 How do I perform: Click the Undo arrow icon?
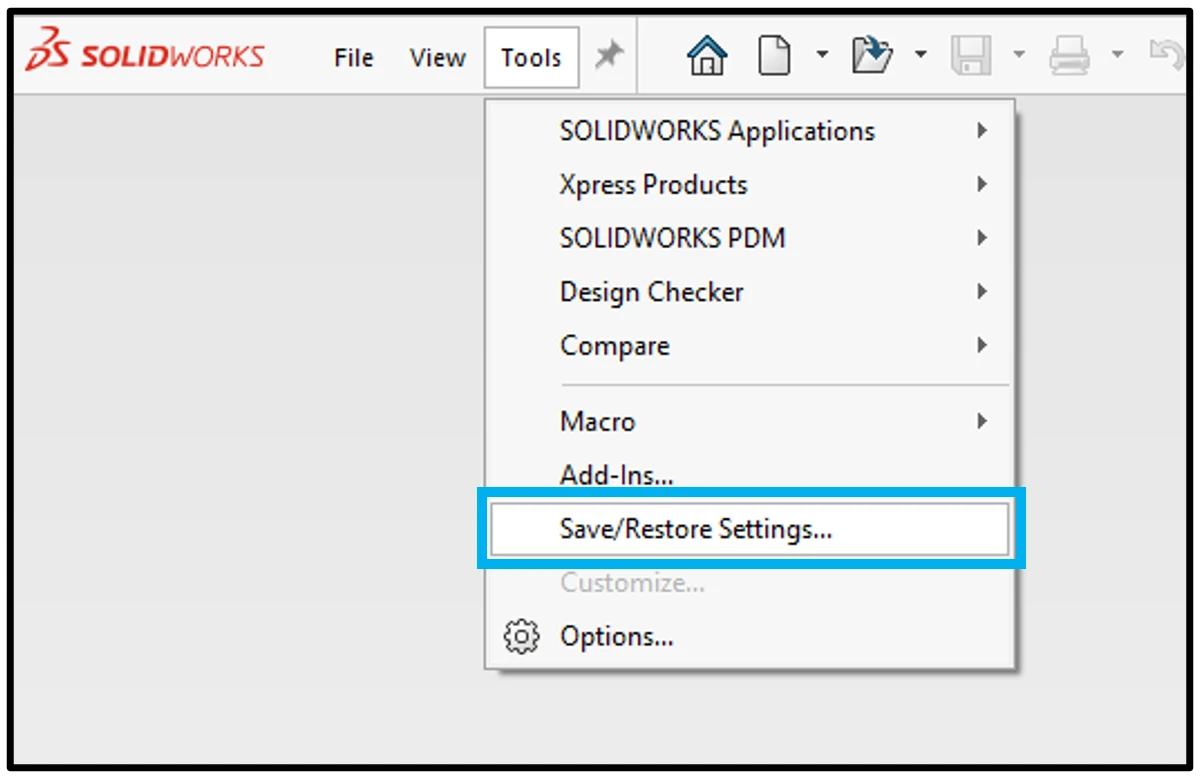click(1166, 56)
